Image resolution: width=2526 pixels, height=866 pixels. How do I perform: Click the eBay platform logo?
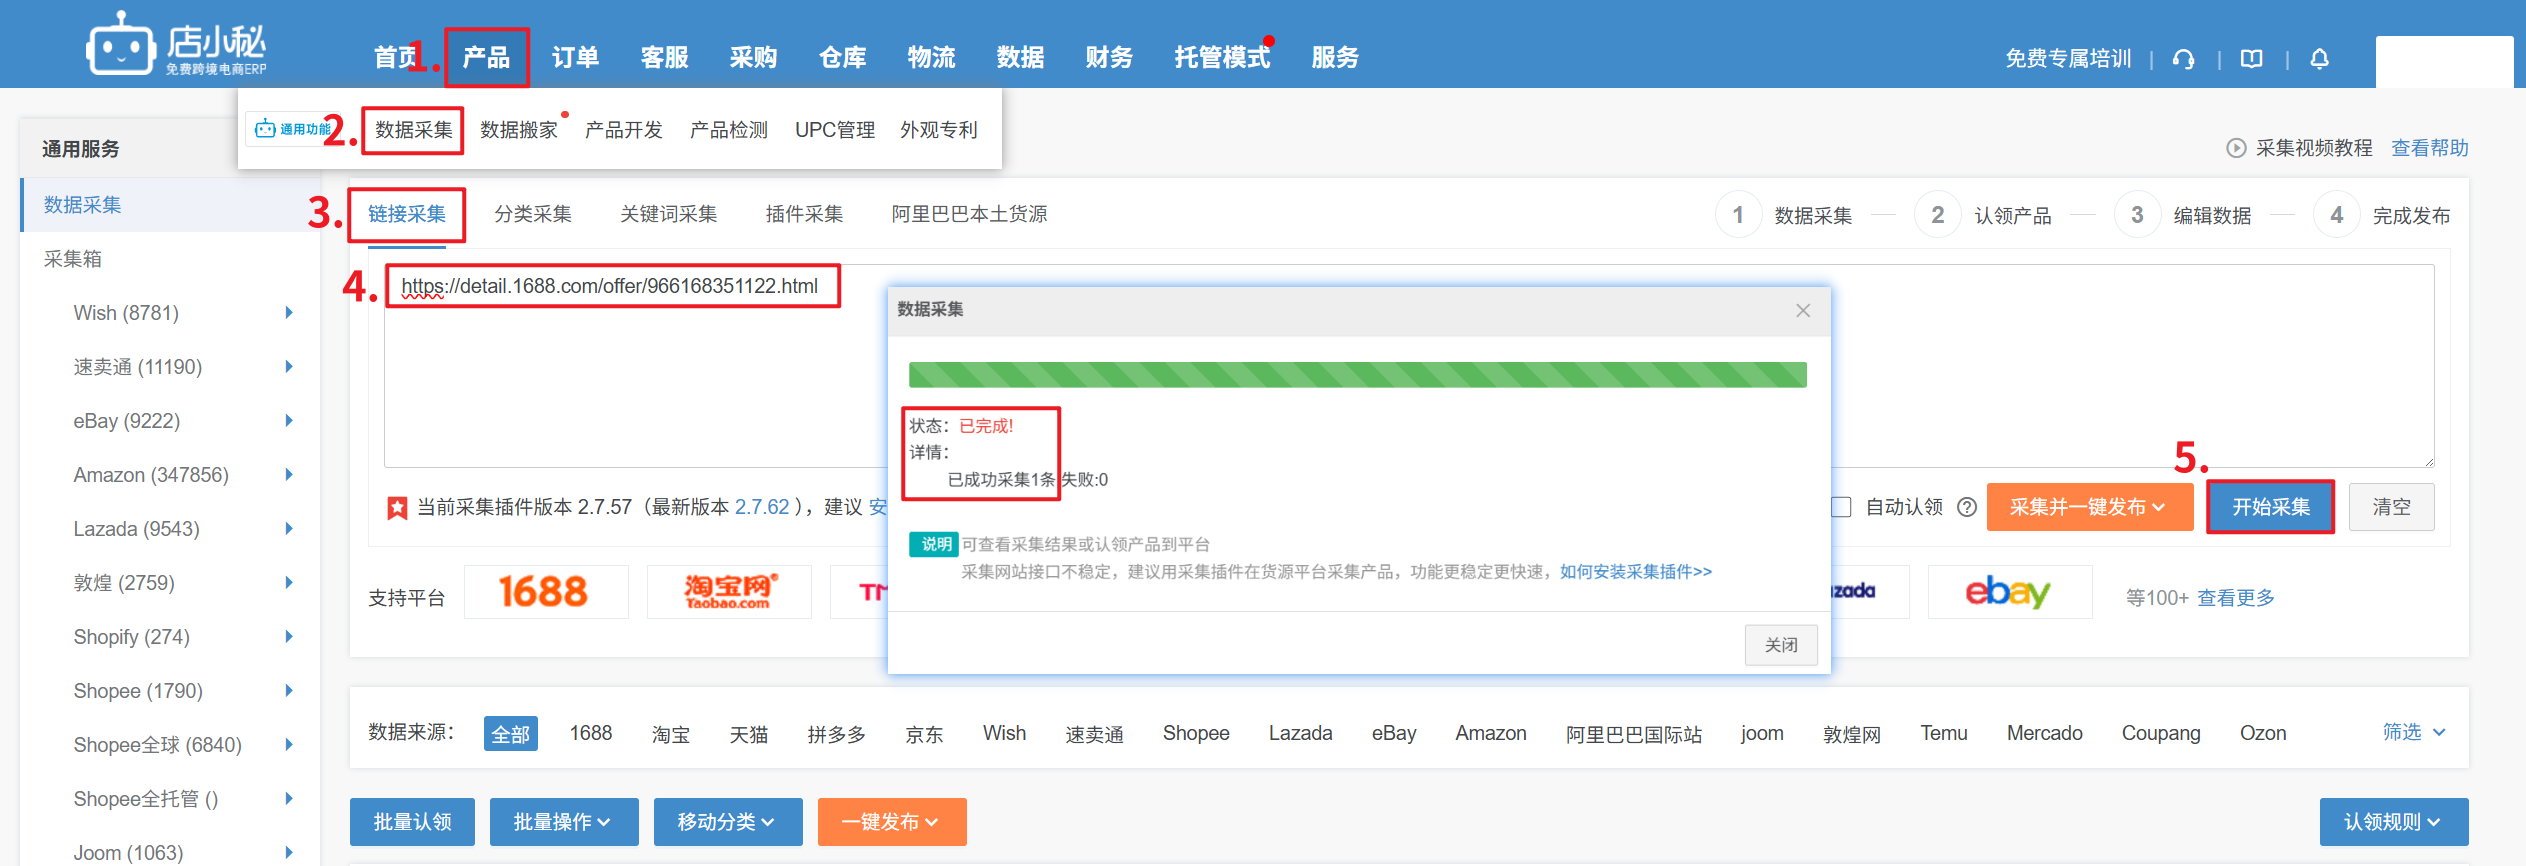(x=2008, y=592)
